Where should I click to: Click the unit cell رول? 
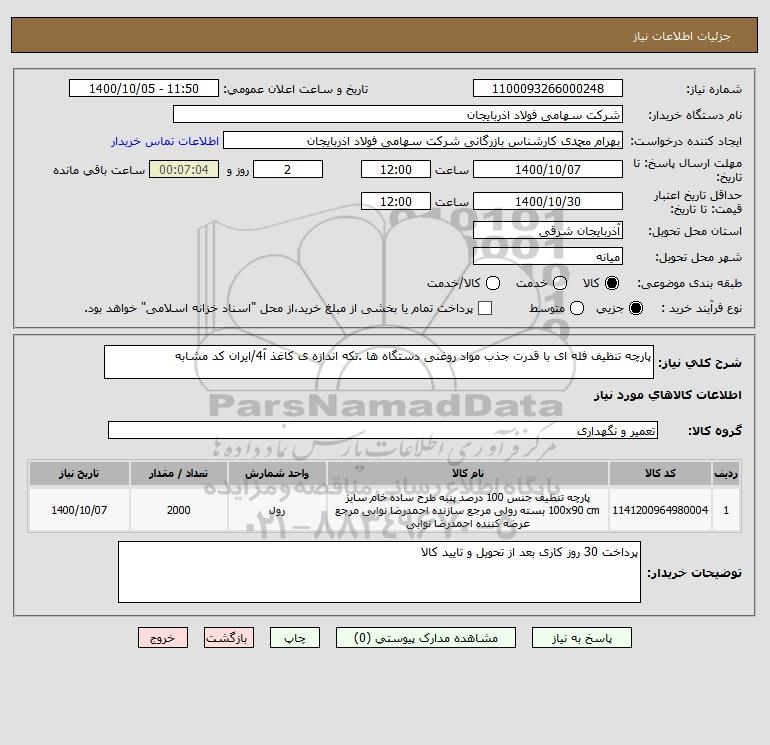277,510
